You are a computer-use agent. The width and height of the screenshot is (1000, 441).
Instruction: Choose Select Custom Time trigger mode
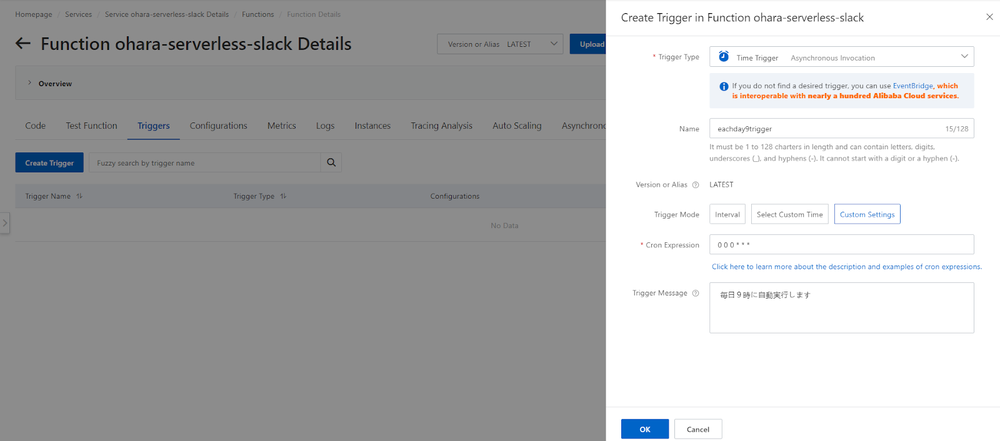click(x=789, y=214)
